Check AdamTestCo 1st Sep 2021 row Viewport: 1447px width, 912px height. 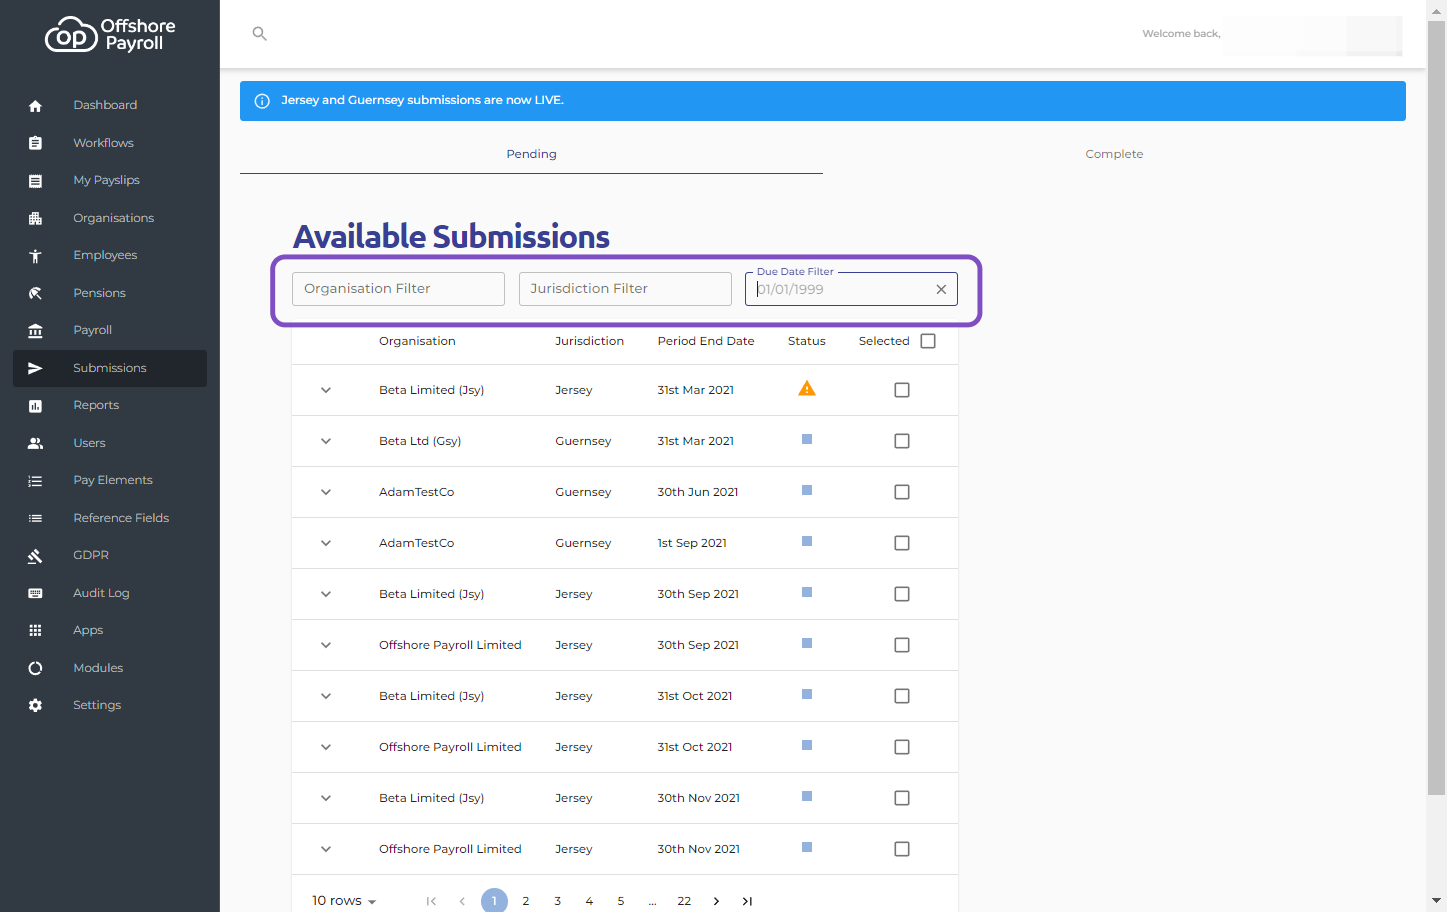point(902,543)
